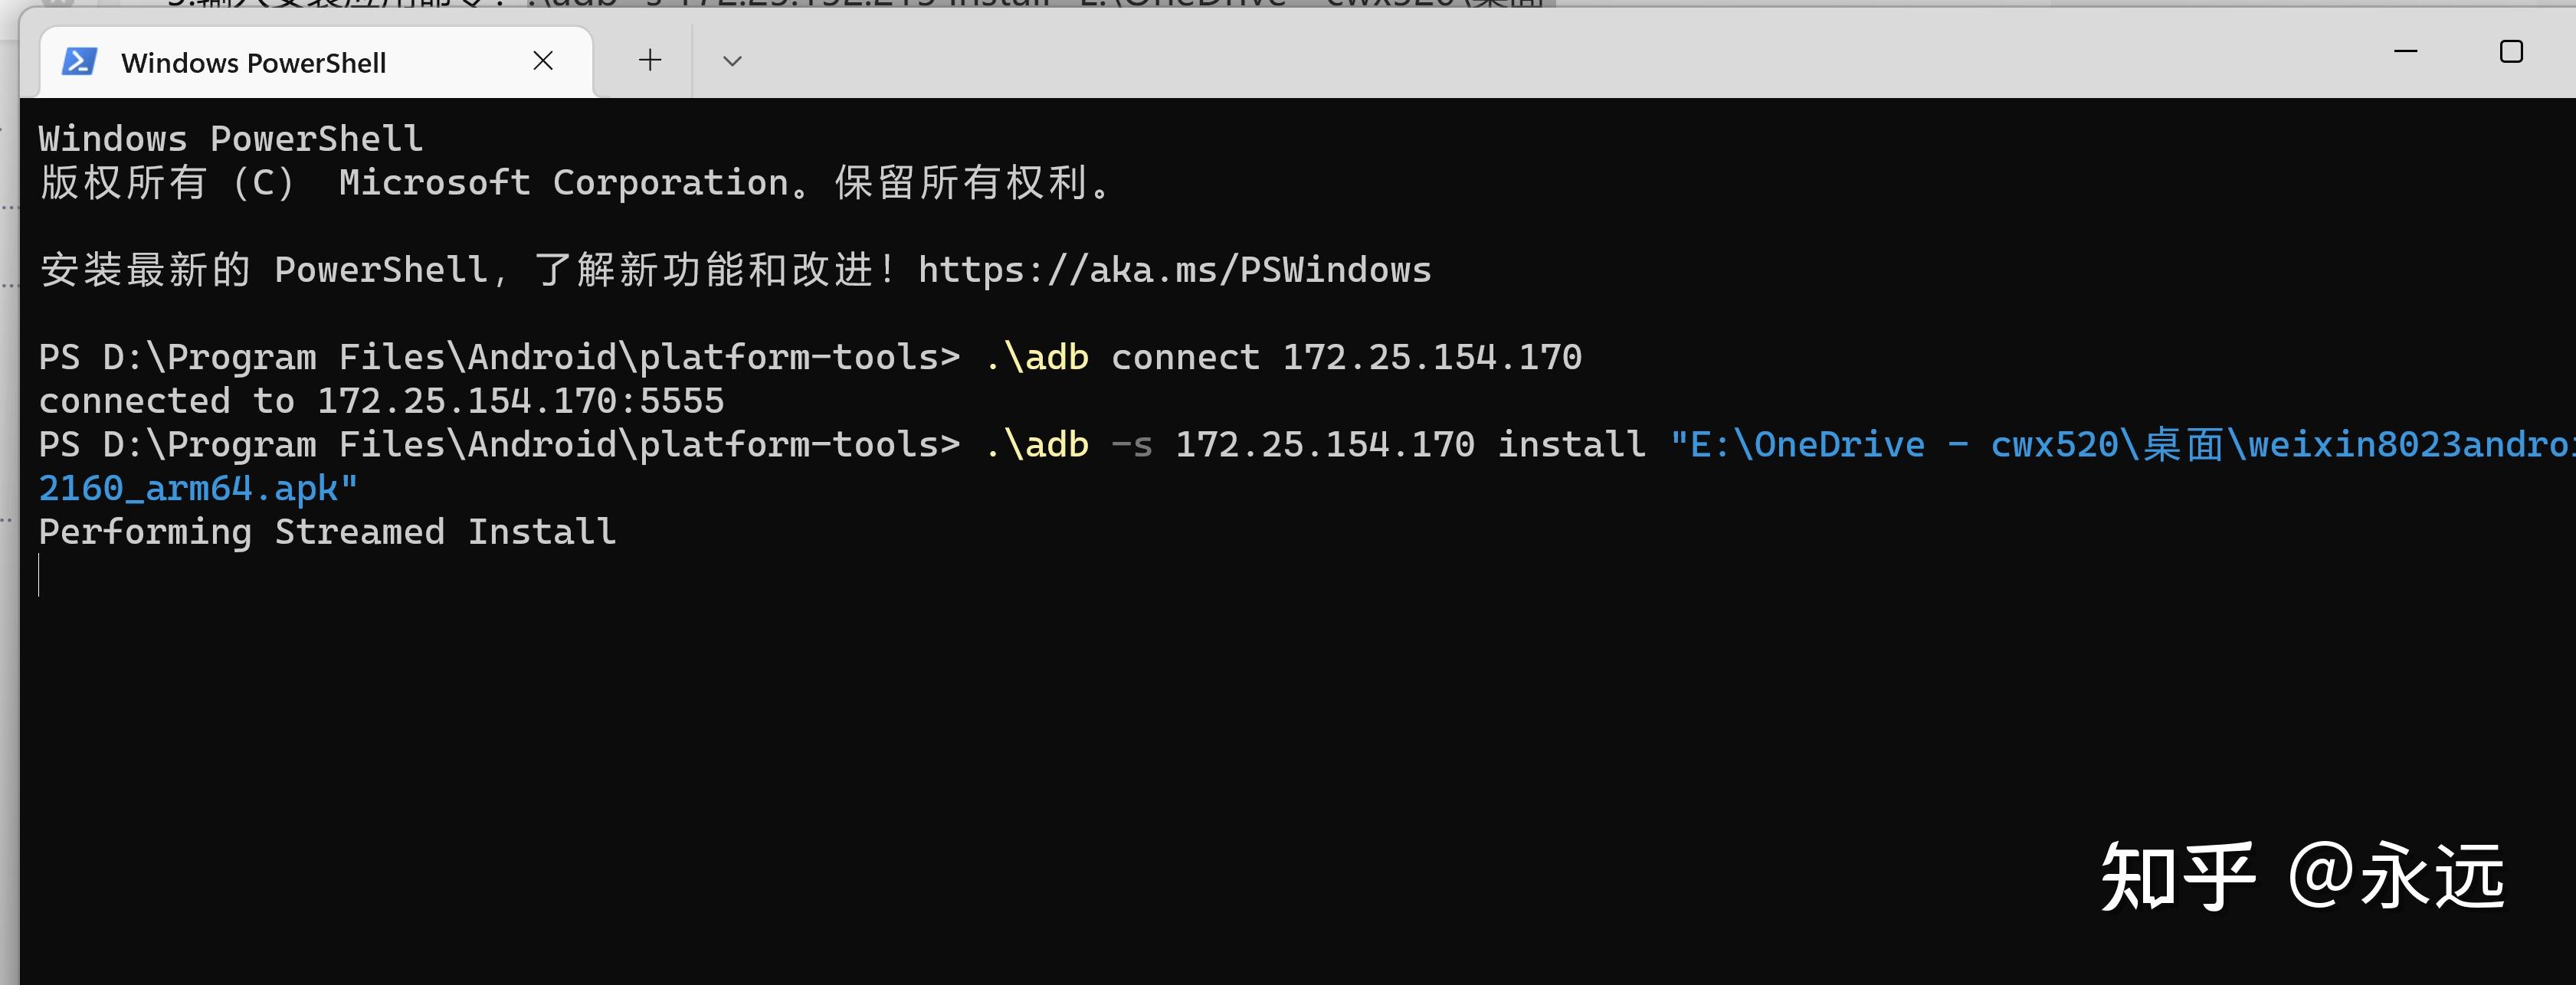The image size is (2576, 985).
Task: Click the blue E:\OneDrive path string
Action: [2122, 445]
